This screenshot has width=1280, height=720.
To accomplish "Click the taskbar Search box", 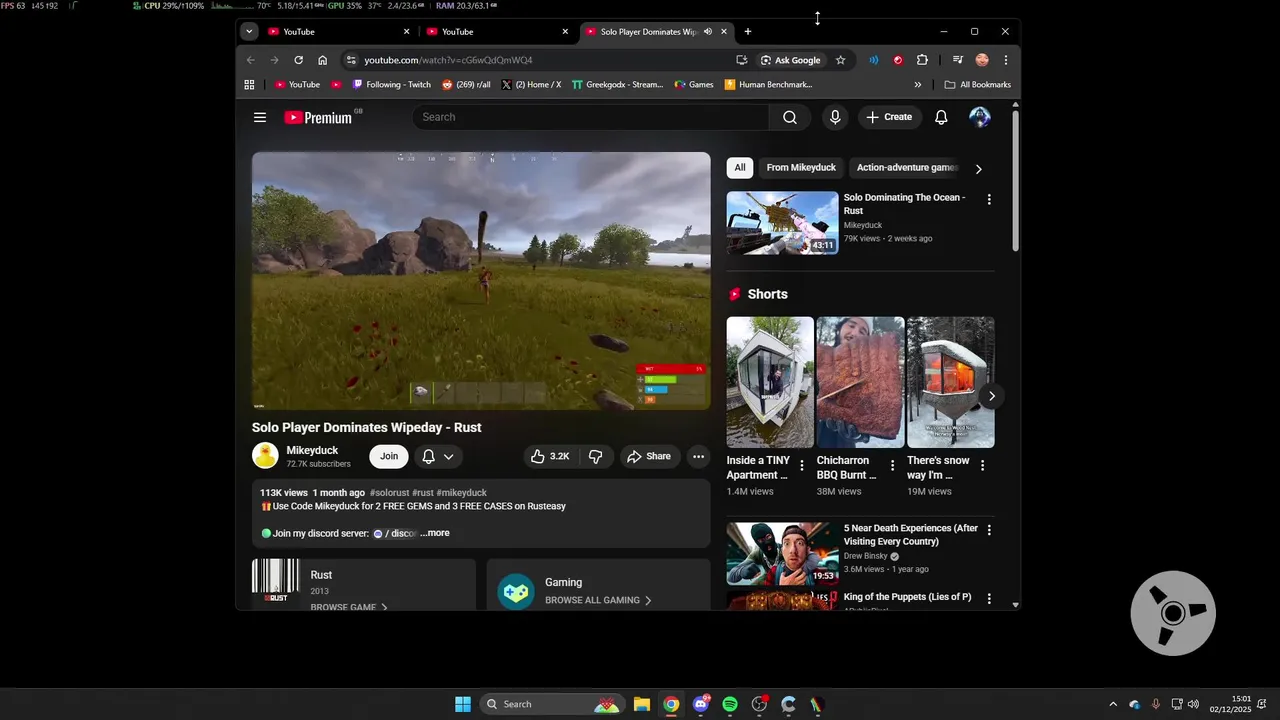I will (x=552, y=704).
